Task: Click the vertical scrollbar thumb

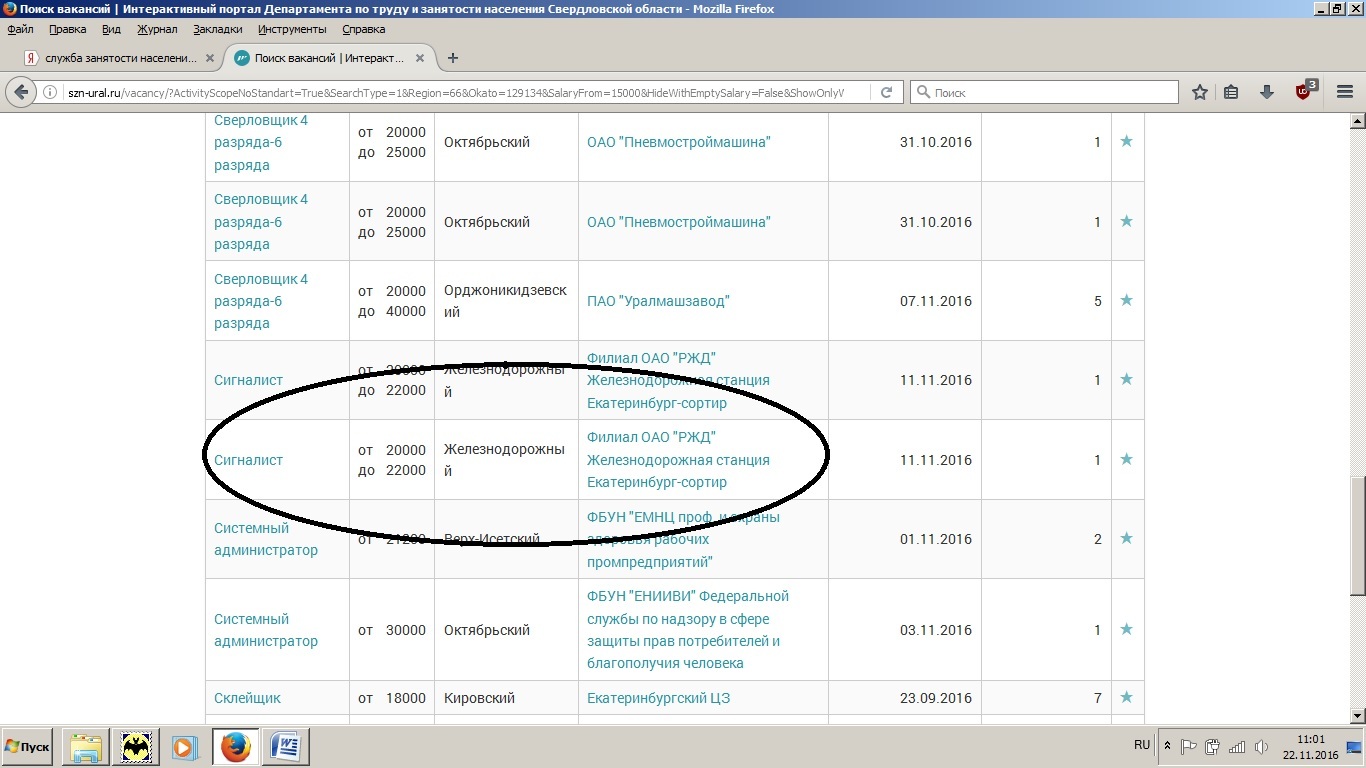Action: [x=1358, y=535]
